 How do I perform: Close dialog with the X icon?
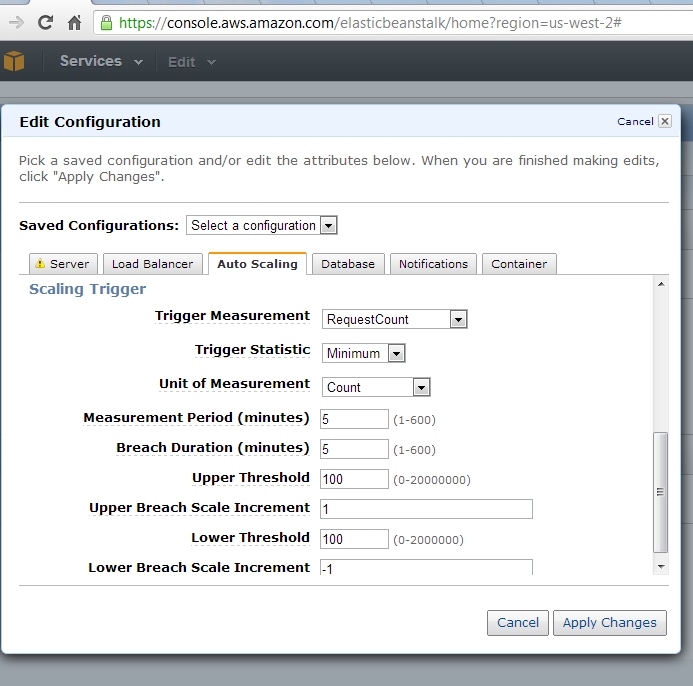tap(665, 121)
